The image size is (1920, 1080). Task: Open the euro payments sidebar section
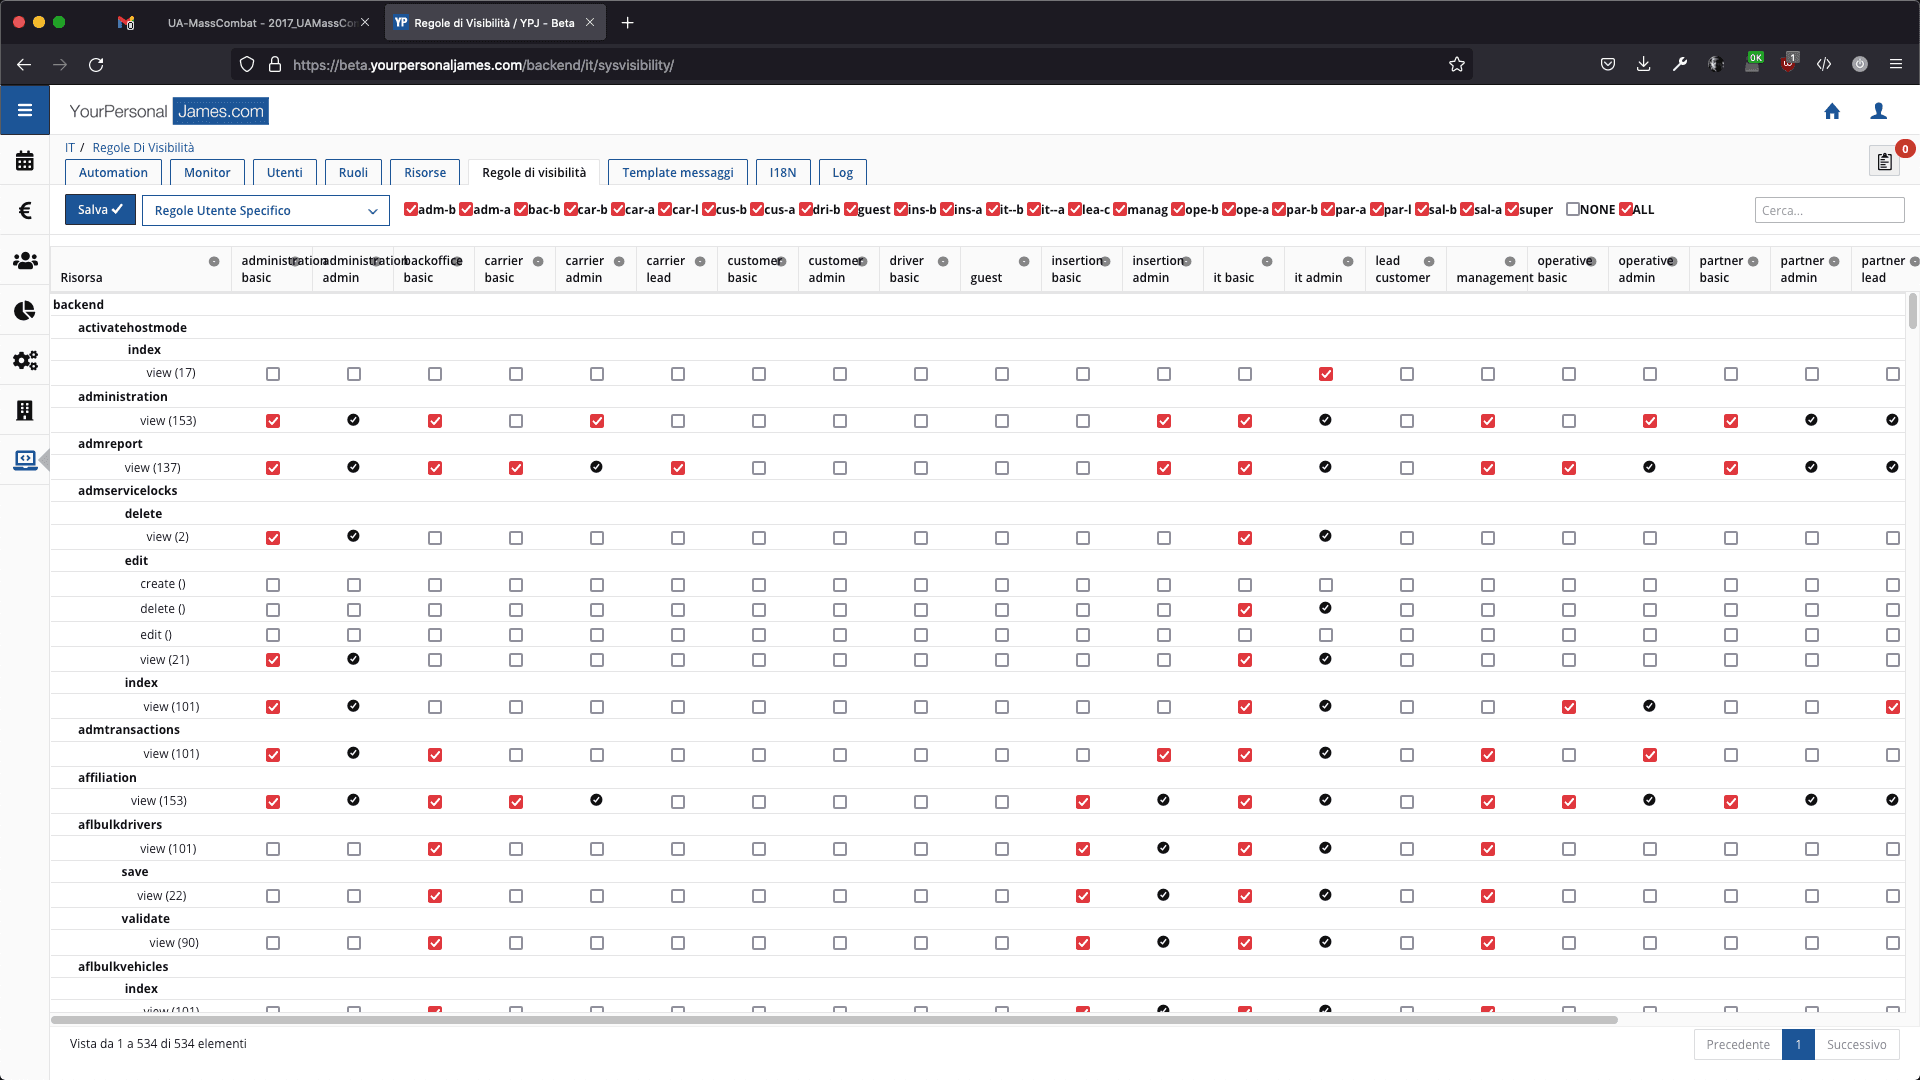click(25, 210)
